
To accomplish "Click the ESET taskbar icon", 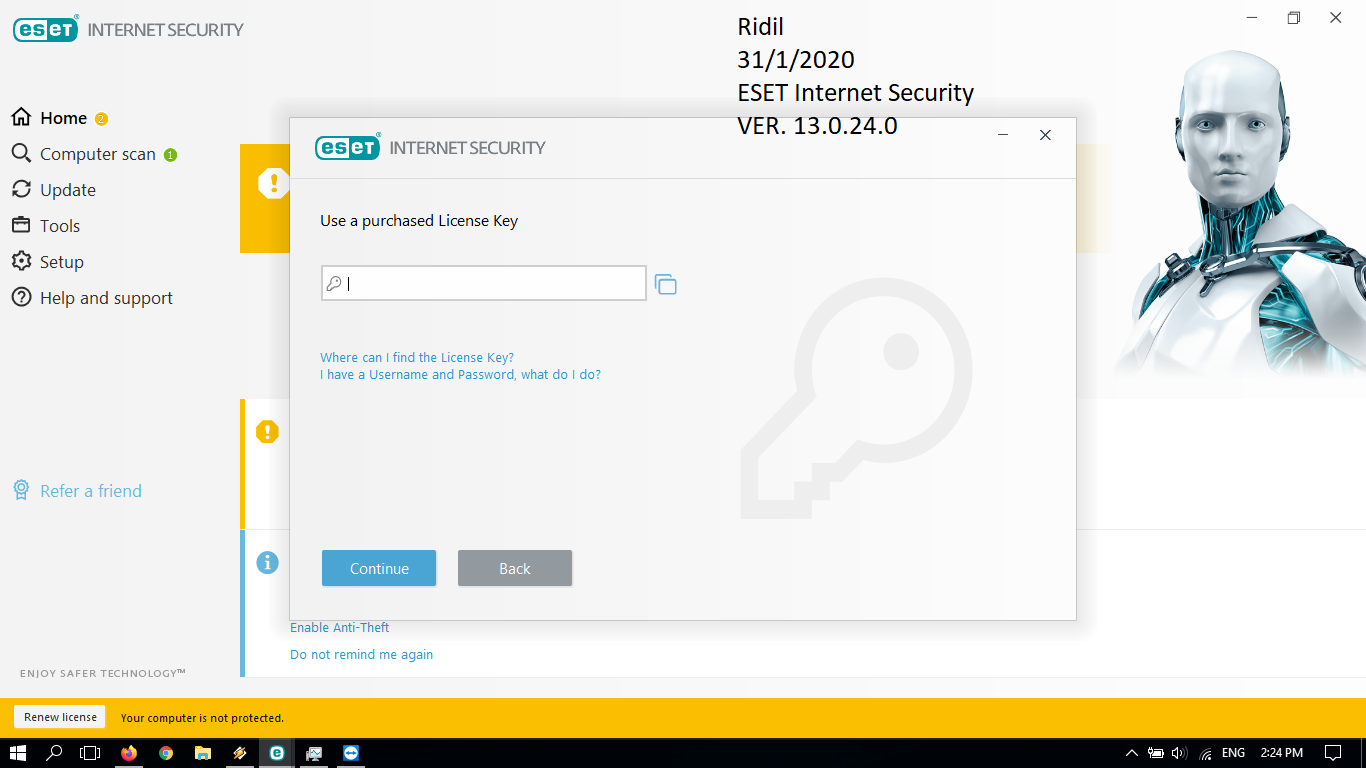I will tap(277, 753).
